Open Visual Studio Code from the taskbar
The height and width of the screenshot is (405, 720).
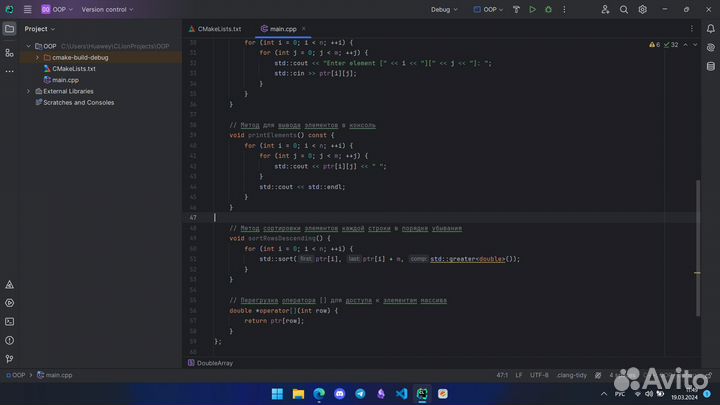coord(401,394)
